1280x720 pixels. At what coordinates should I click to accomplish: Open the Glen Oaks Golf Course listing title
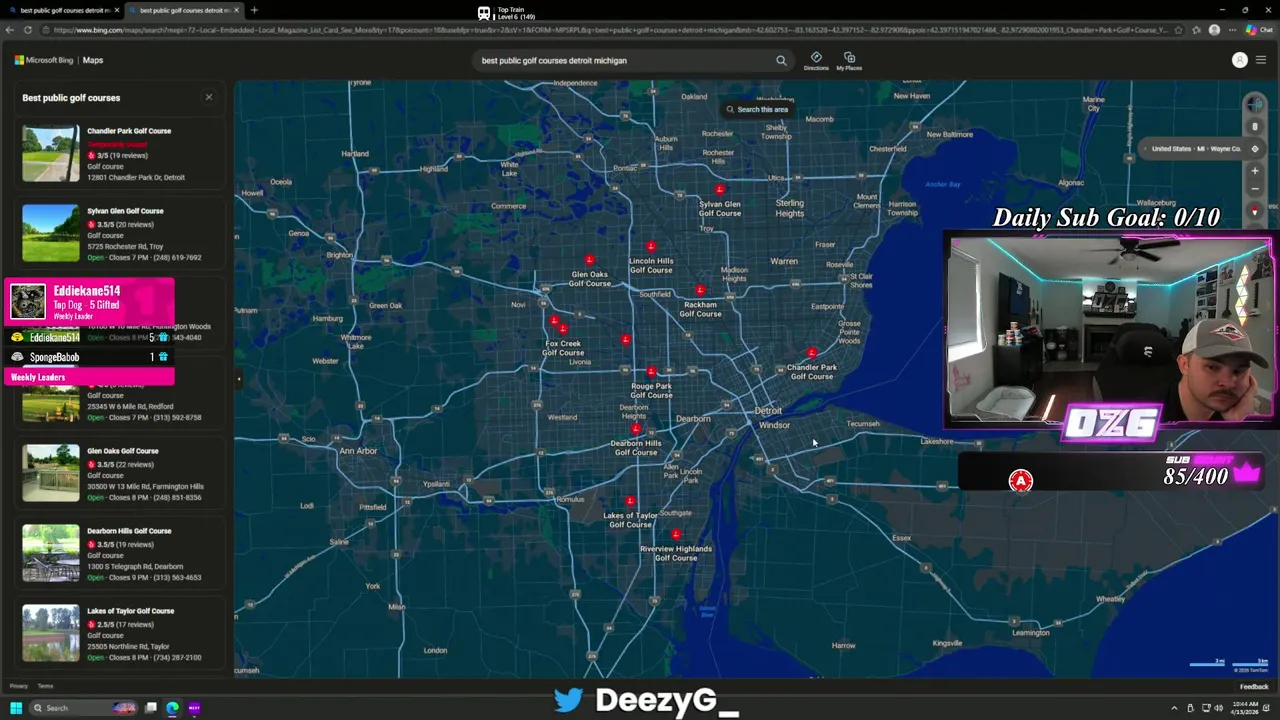click(x=123, y=451)
